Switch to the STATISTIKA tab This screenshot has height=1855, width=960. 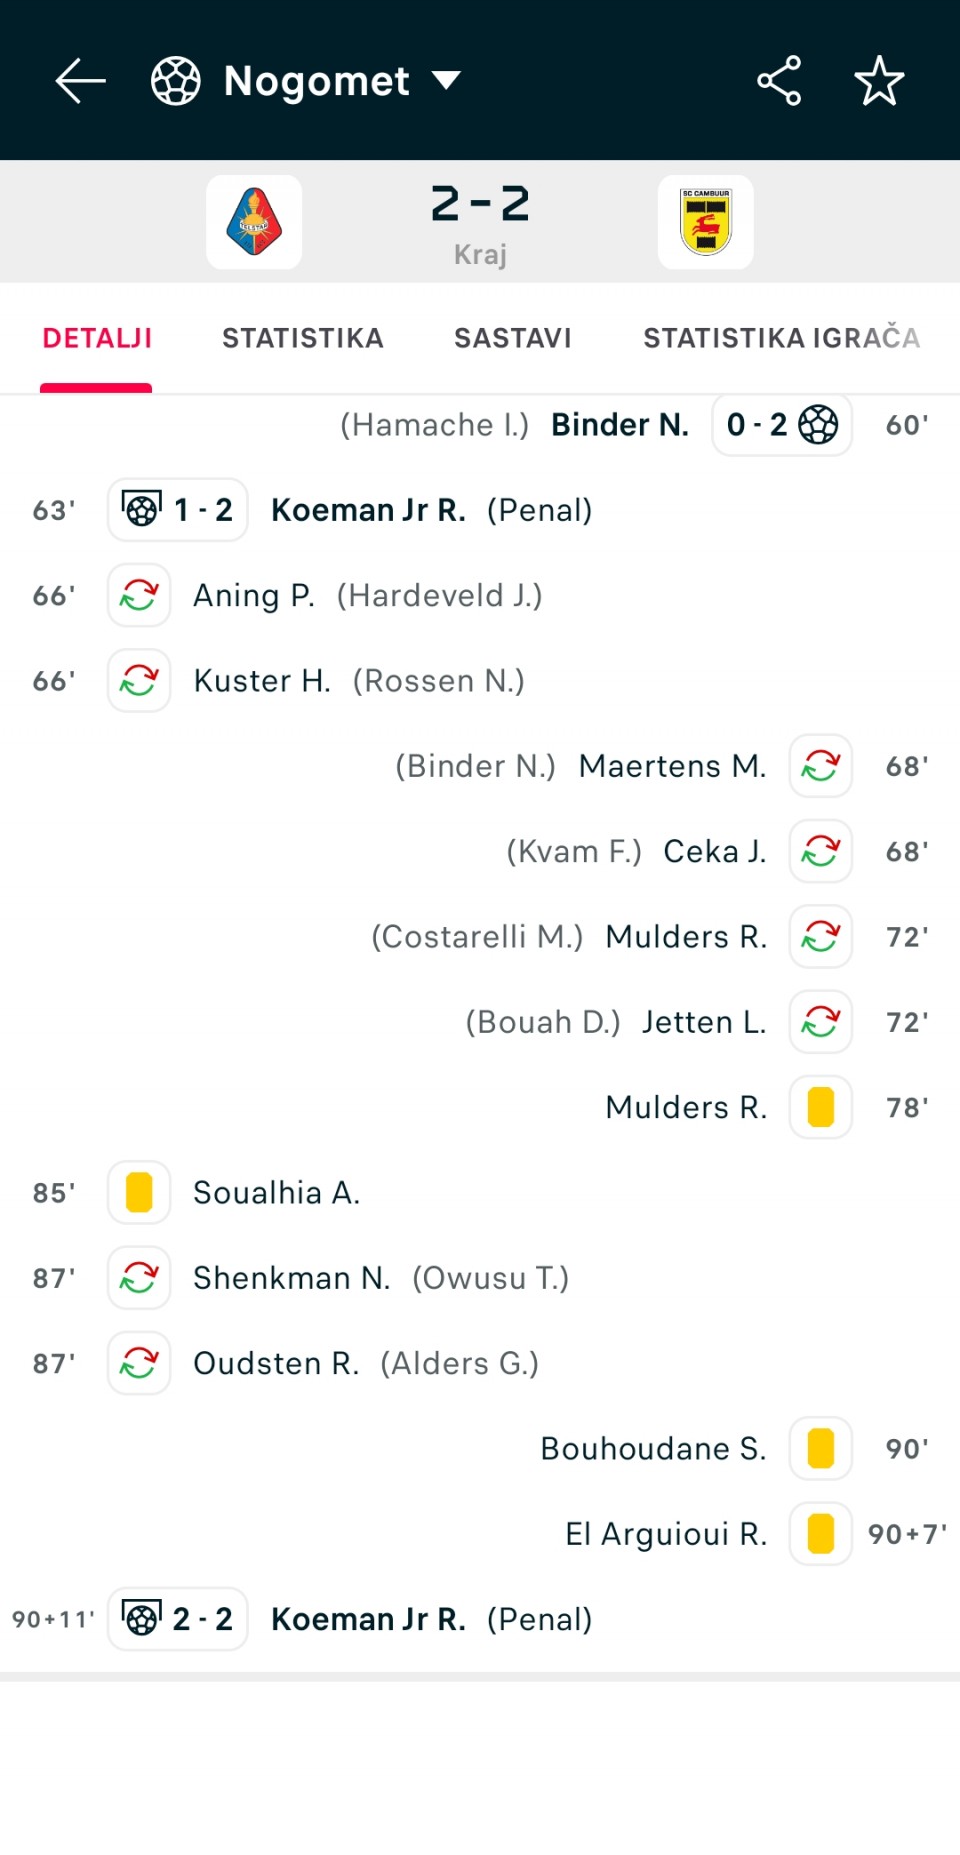click(303, 338)
